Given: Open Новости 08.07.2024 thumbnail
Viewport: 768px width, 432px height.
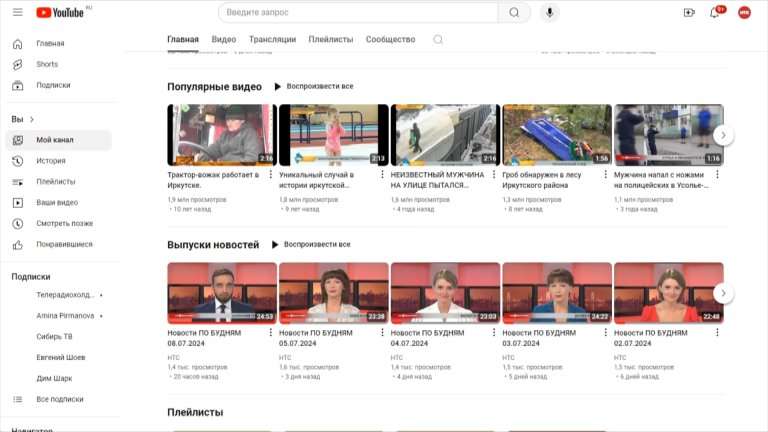Looking at the screenshot, I should (222, 293).
